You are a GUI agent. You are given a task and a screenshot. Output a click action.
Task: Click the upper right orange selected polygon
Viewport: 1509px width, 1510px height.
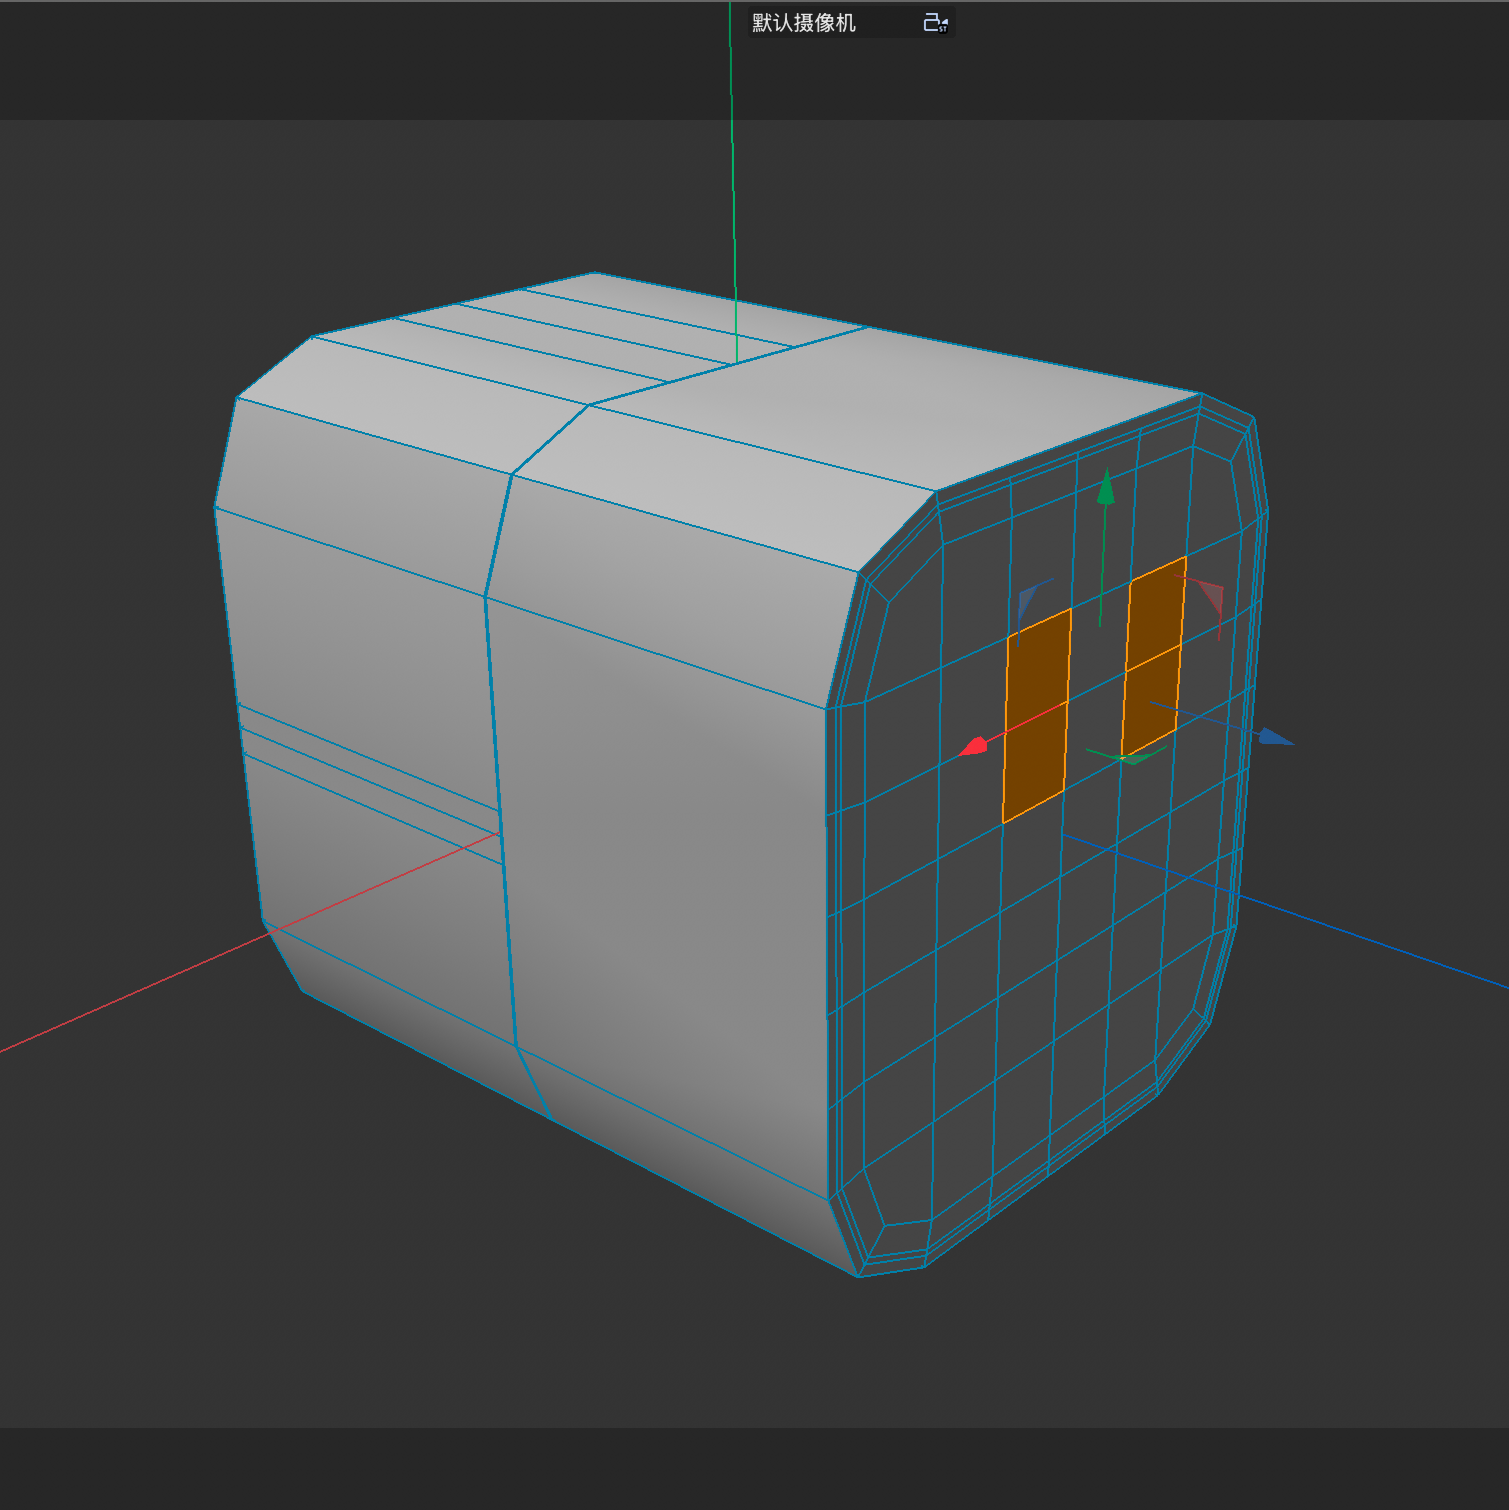(1156, 613)
